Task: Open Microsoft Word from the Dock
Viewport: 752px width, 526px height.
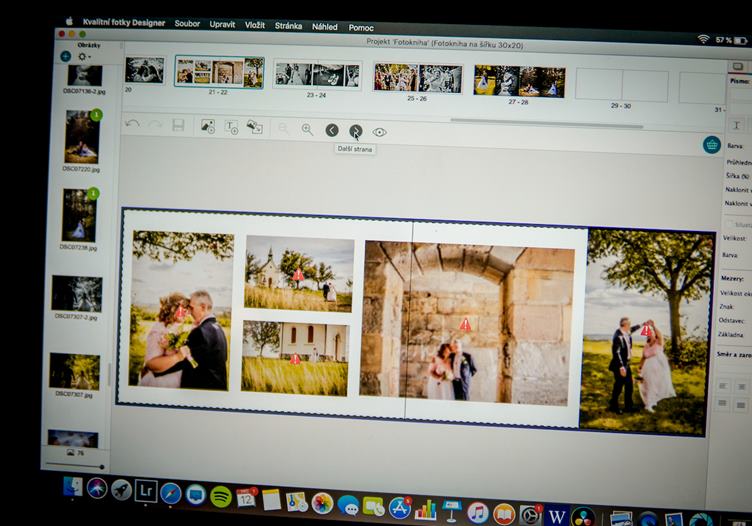Action: (556, 516)
